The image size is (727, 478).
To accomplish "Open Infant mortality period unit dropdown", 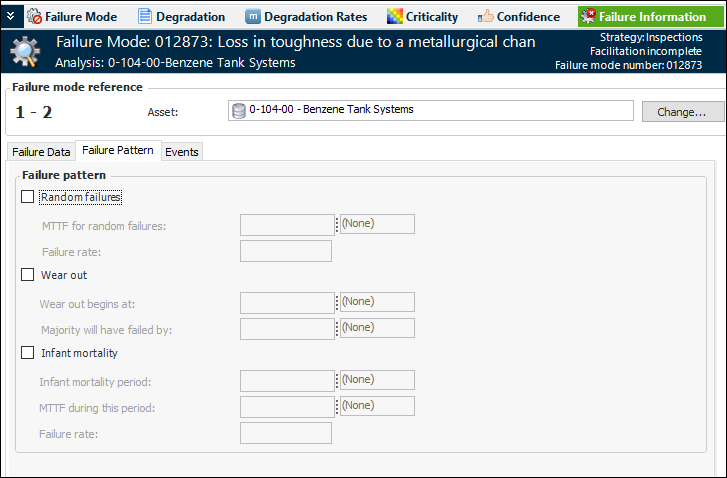I will pyautogui.click(x=377, y=380).
